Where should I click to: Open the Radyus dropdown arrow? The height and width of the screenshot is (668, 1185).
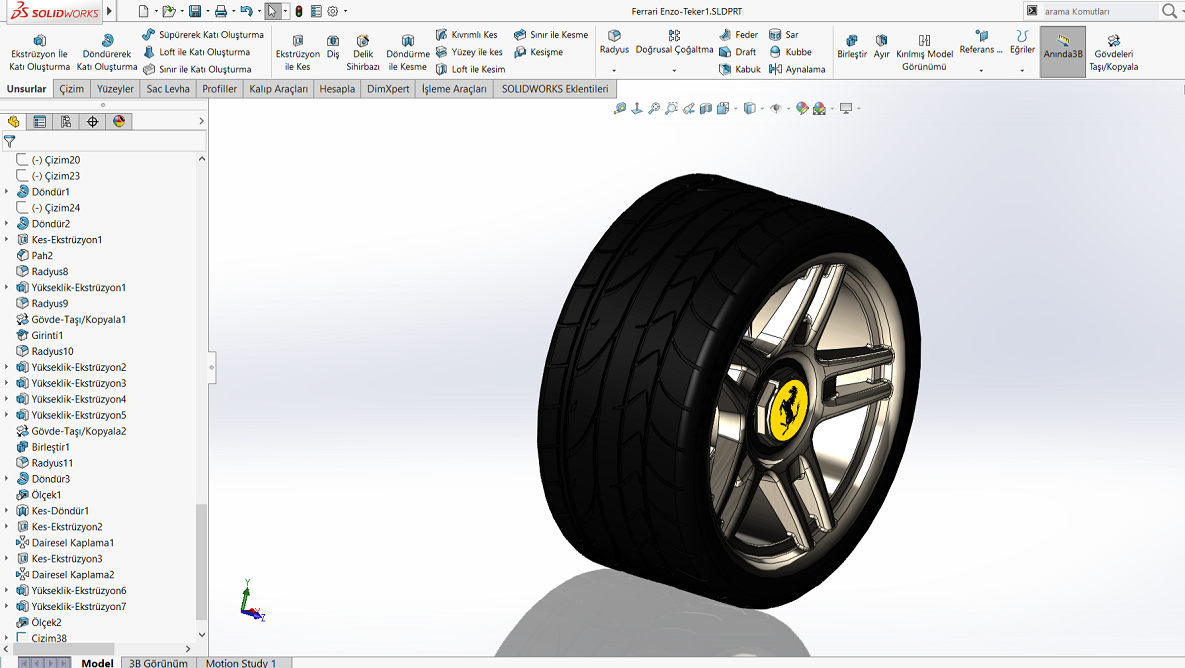tap(614, 70)
